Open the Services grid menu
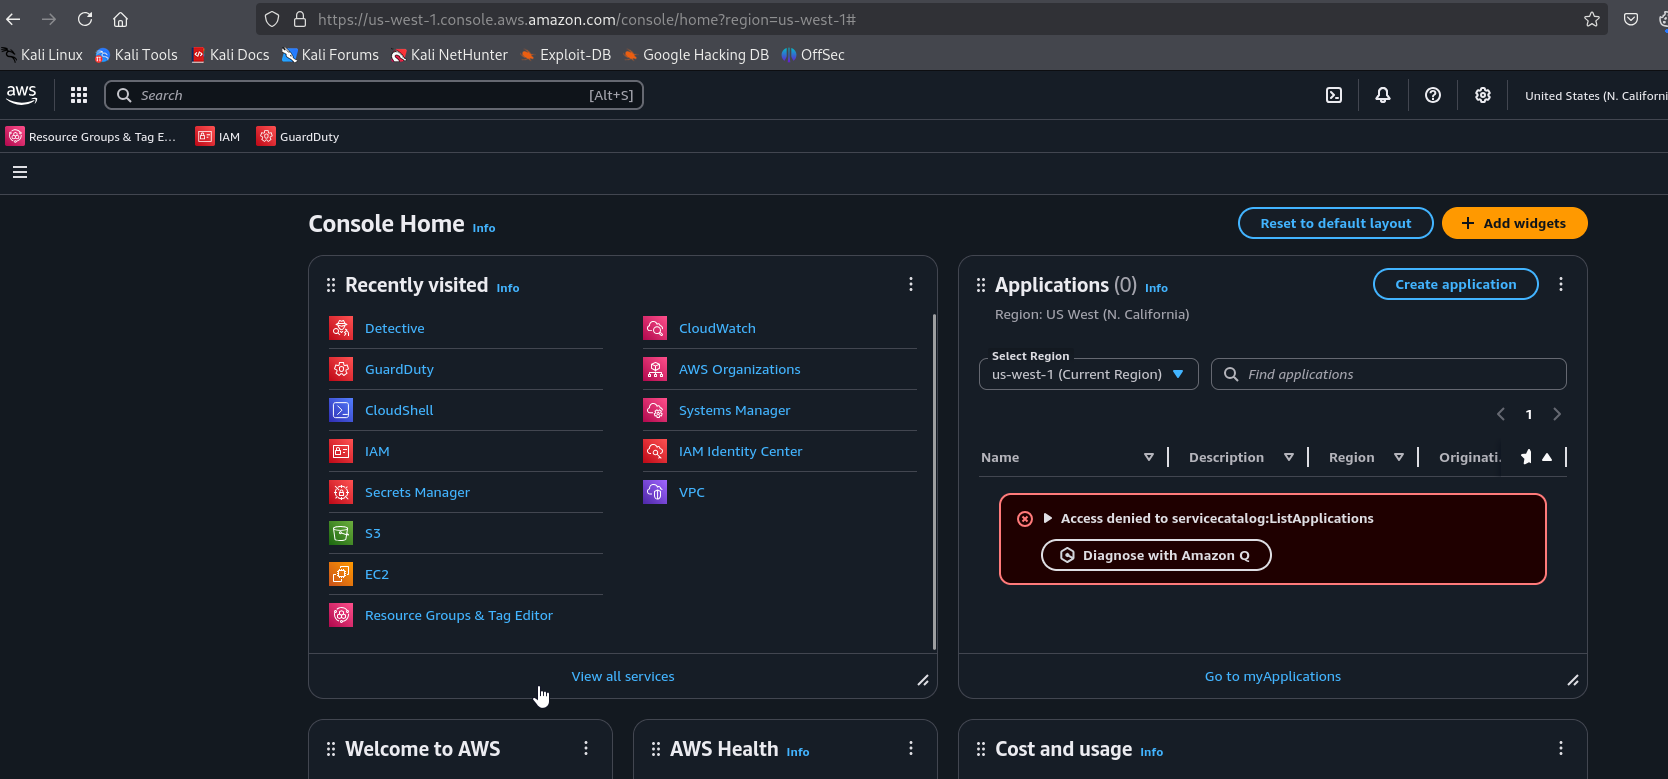This screenshot has width=1668, height=779. 79,95
